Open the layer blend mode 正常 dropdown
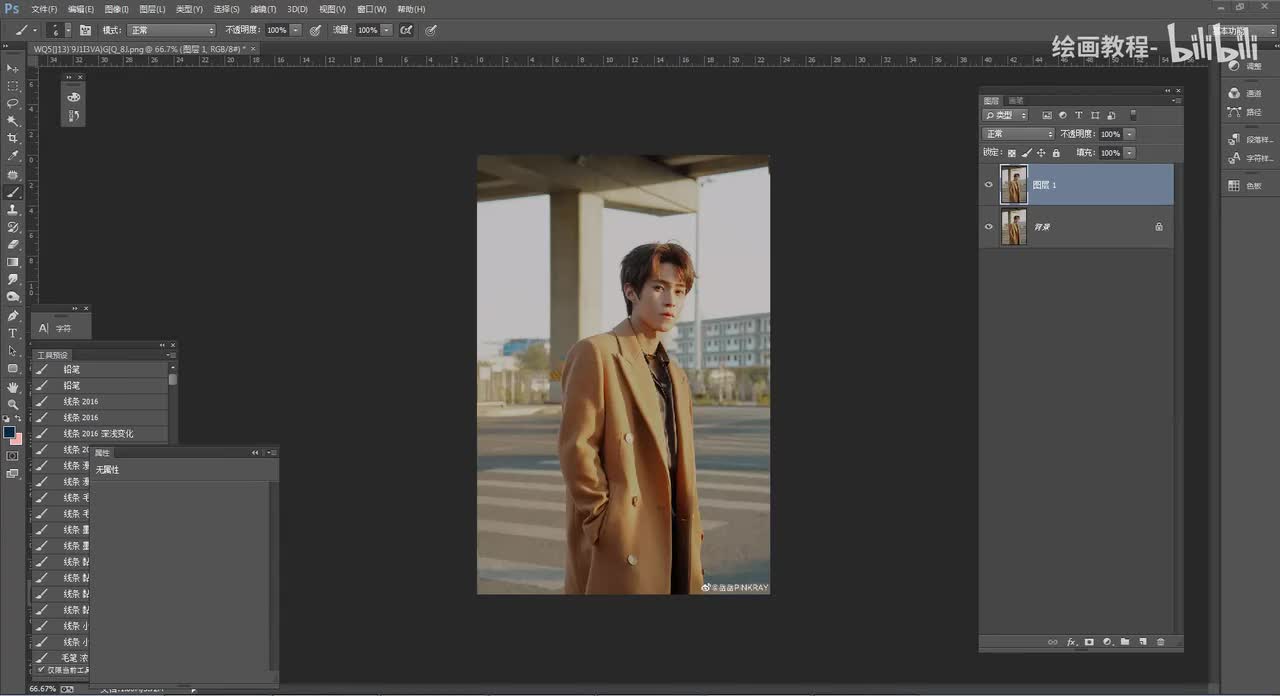 [1018, 134]
